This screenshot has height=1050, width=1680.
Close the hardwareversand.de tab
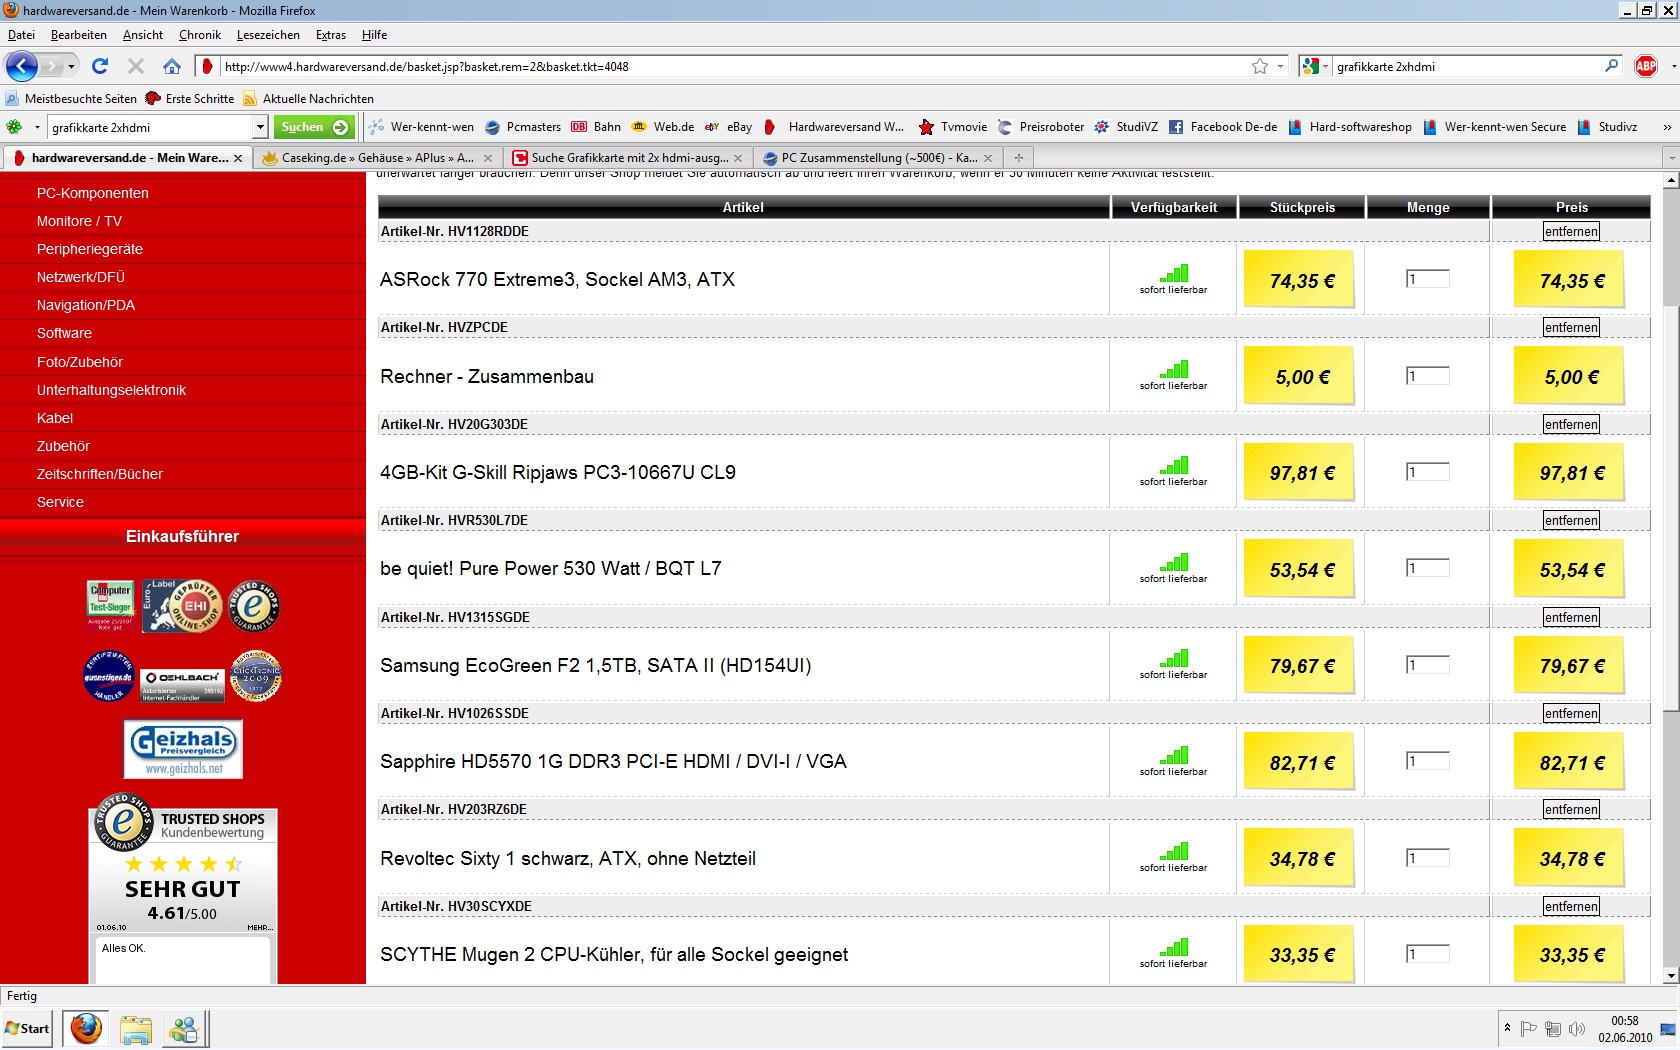coord(238,158)
